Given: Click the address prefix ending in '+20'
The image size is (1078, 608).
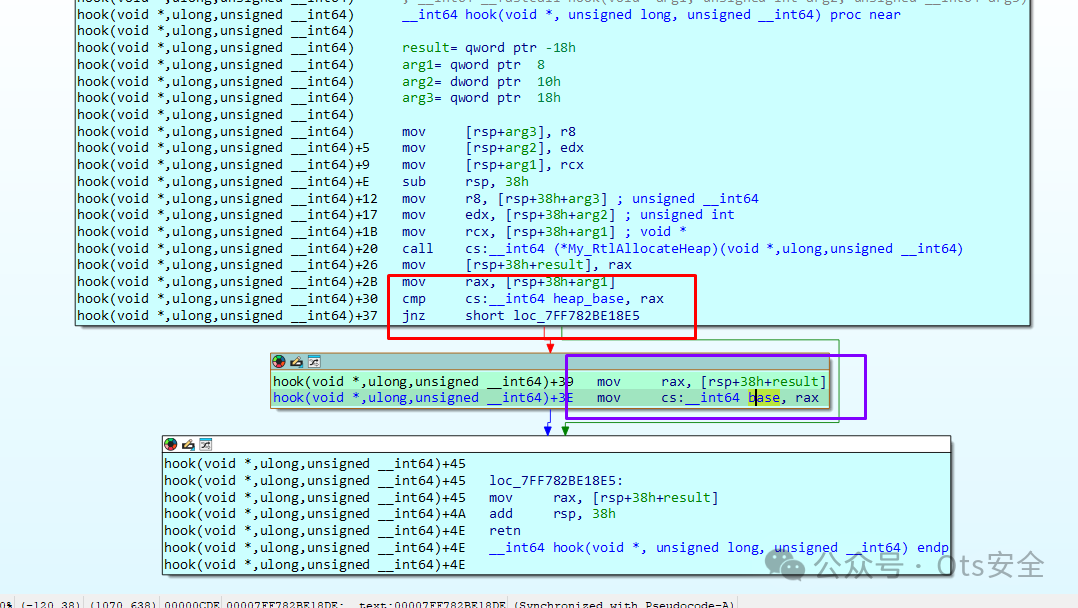Looking at the screenshot, I should 228,248.
